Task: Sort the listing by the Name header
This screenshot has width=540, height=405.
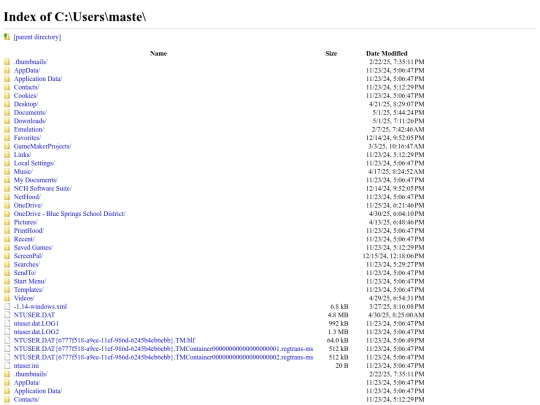Action: 158,53
